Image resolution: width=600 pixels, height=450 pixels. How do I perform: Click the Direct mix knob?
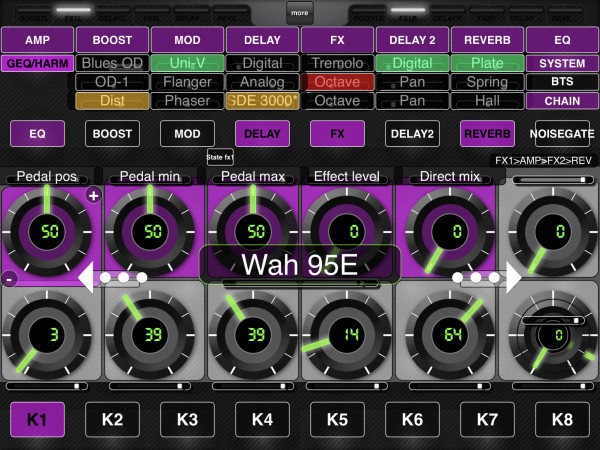(450, 232)
